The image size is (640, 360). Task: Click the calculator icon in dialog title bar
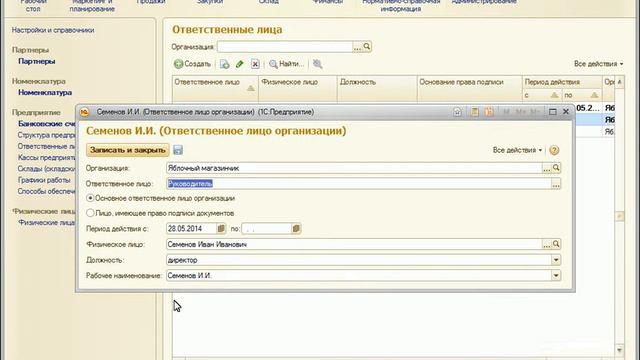point(474,112)
